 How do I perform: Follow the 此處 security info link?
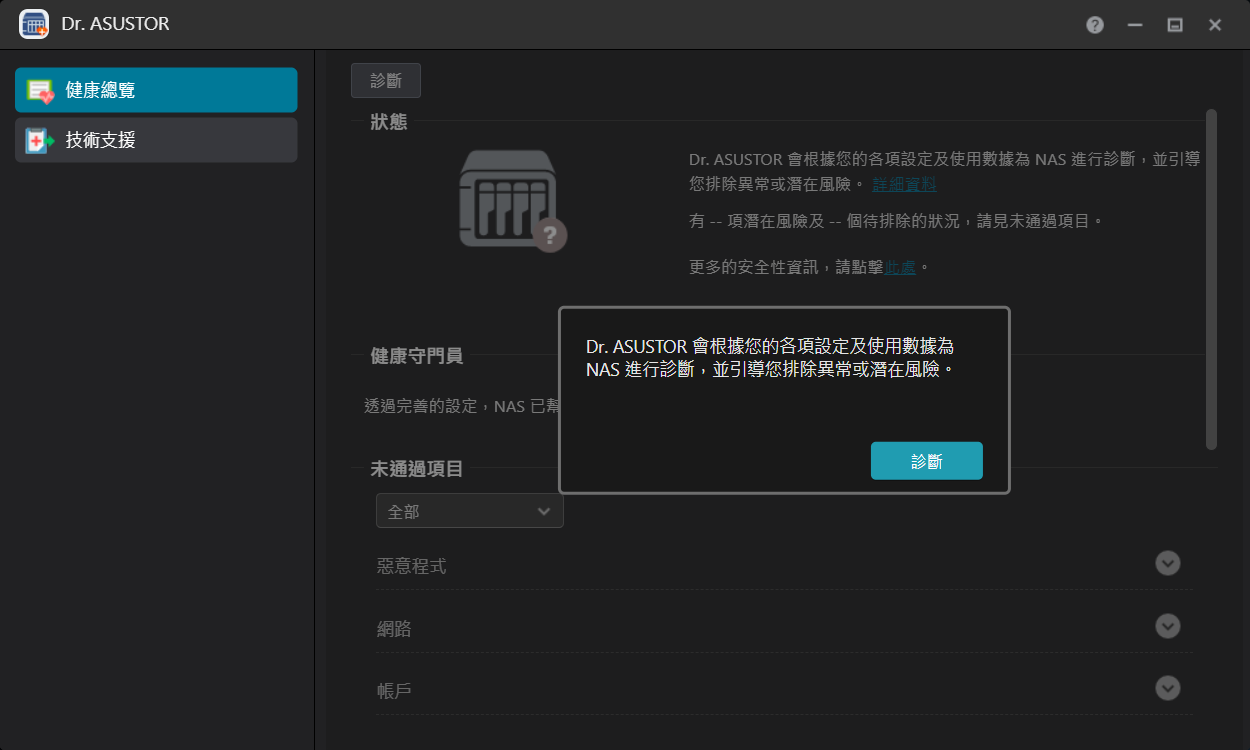pyautogui.click(x=900, y=267)
